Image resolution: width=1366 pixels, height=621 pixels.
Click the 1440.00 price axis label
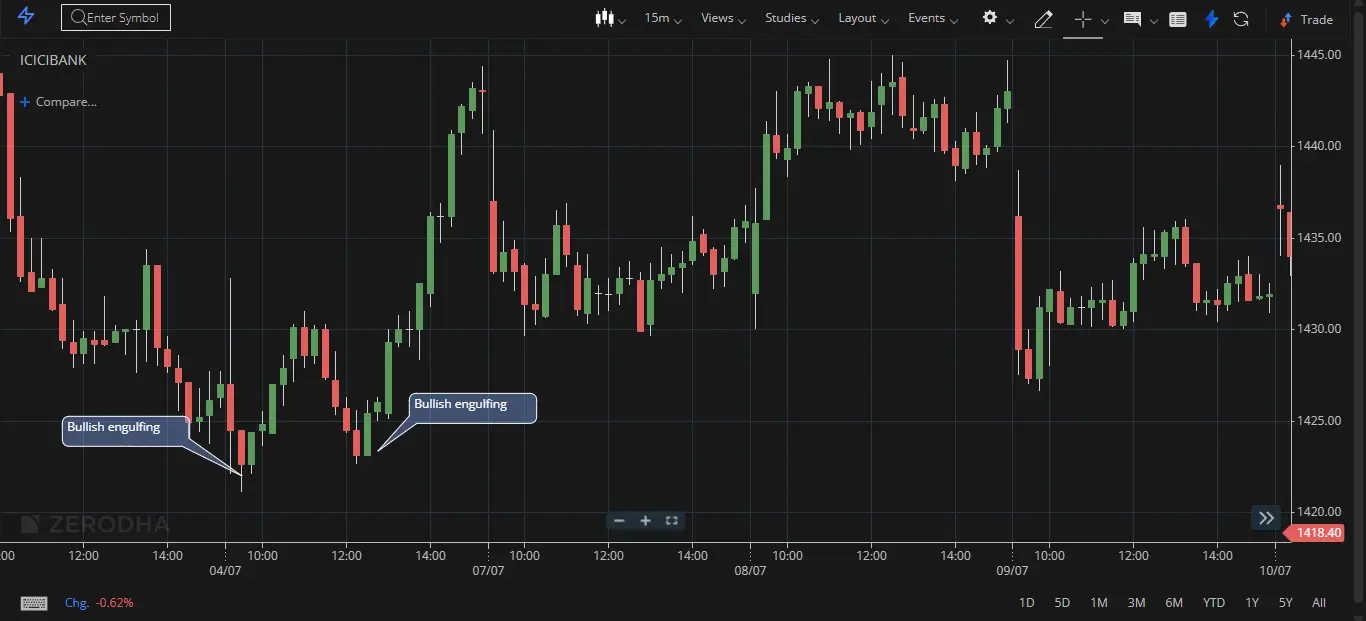coord(1320,146)
